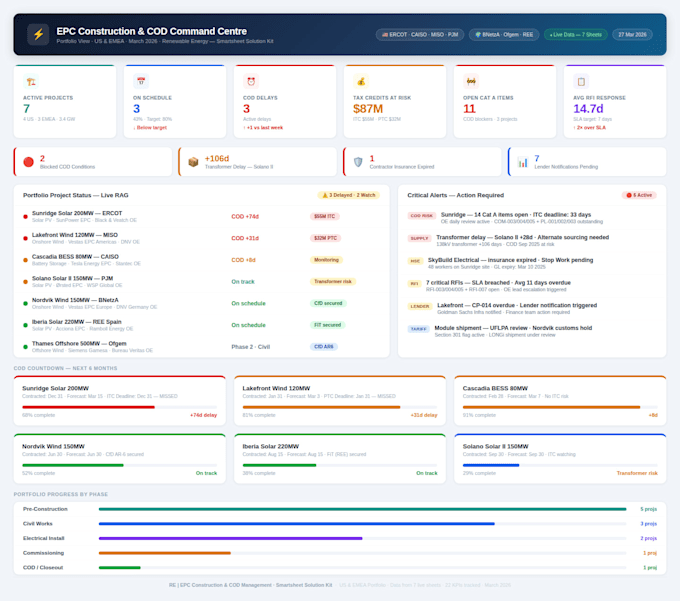
Task: Click Solano Solar II 150MW countdown progress bar
Action: pos(560,465)
